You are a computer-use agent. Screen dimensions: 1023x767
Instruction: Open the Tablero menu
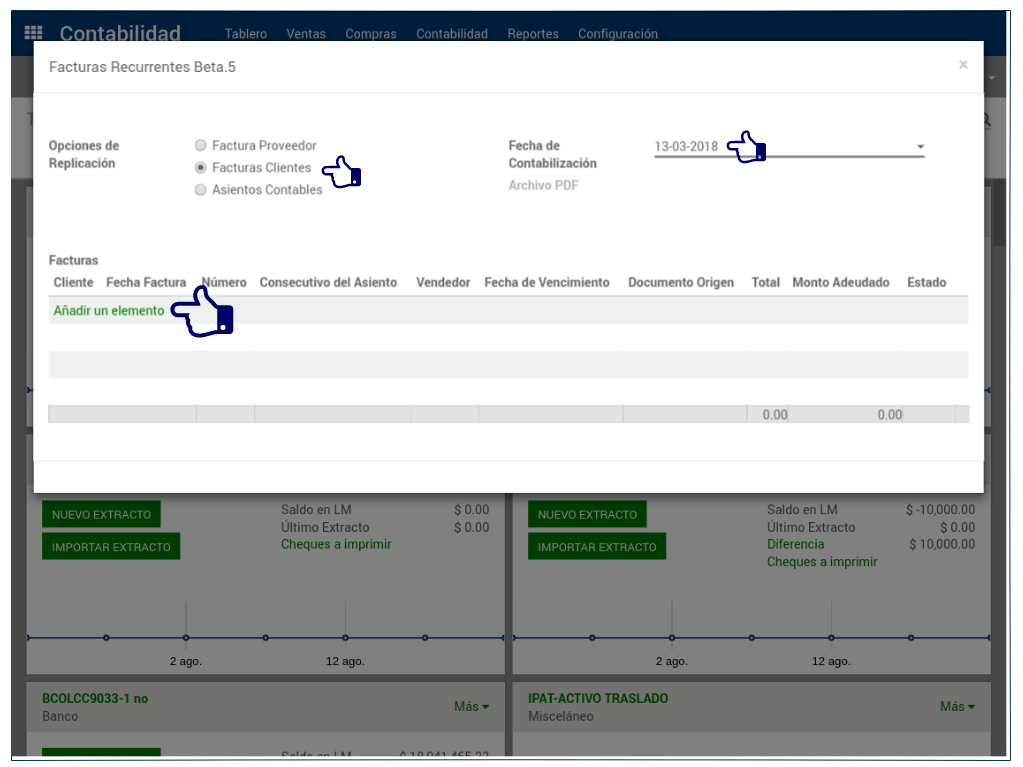pos(246,34)
